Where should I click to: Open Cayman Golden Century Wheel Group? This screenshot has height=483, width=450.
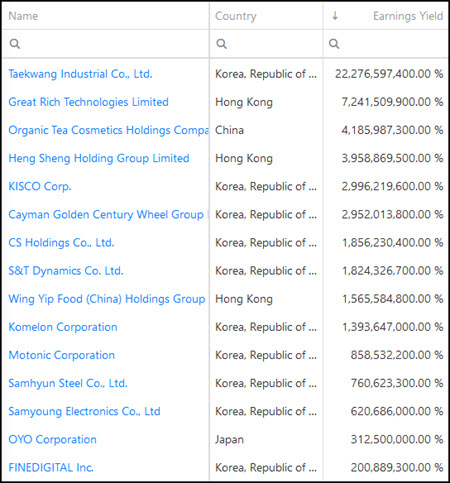(x=106, y=214)
